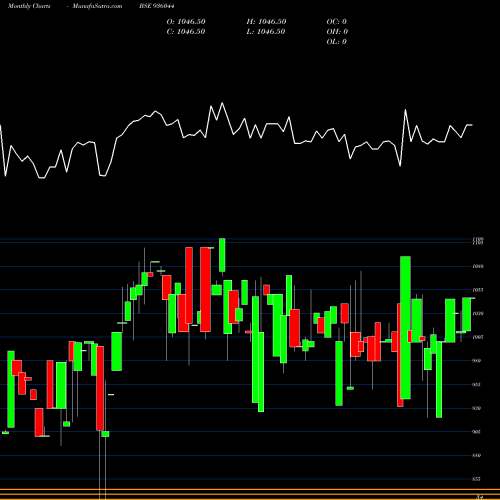
Task: Select the "OC: 0" value
Action: coord(337,22)
